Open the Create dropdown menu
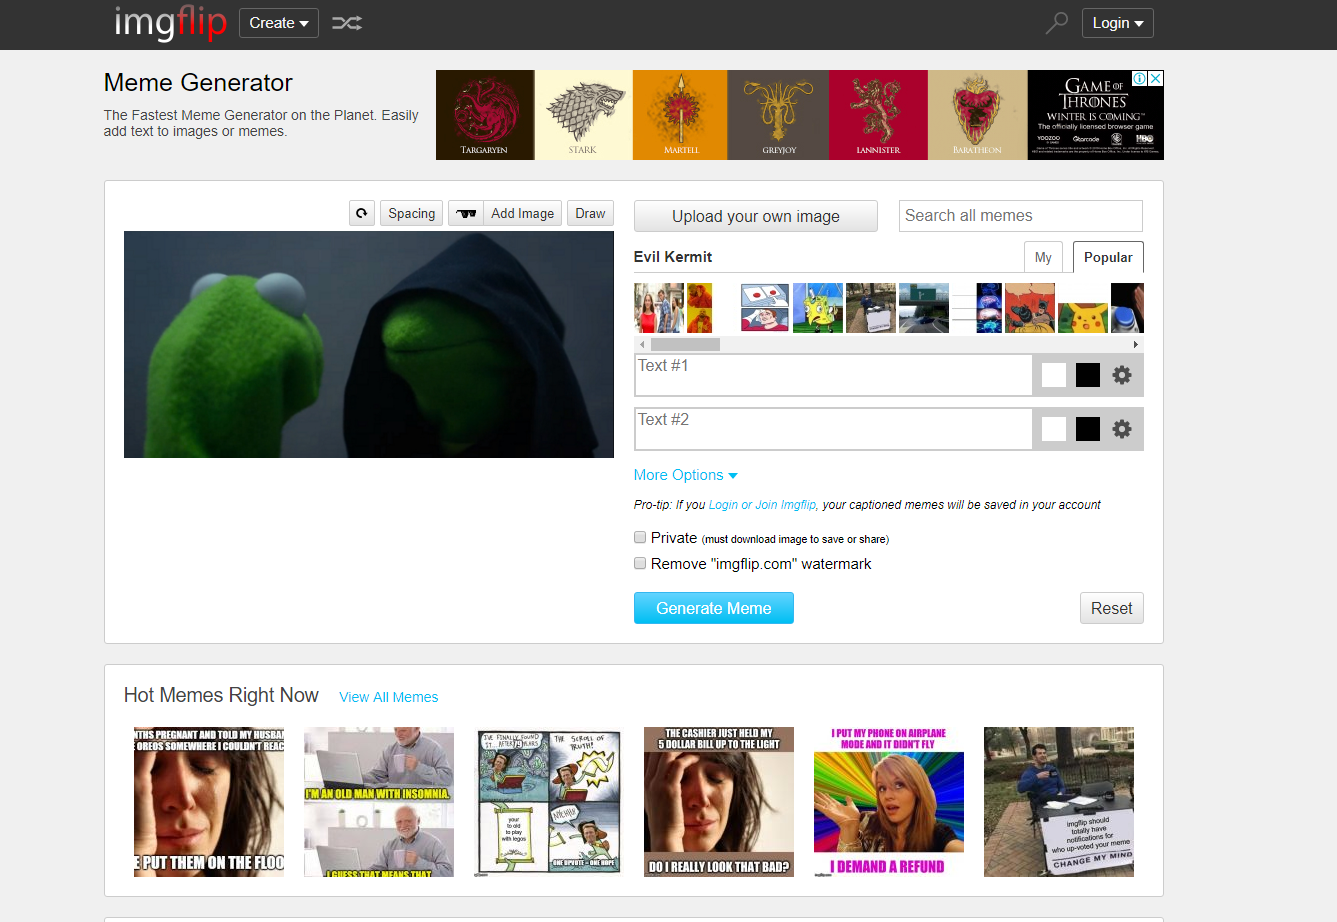This screenshot has width=1337, height=922. [x=278, y=23]
